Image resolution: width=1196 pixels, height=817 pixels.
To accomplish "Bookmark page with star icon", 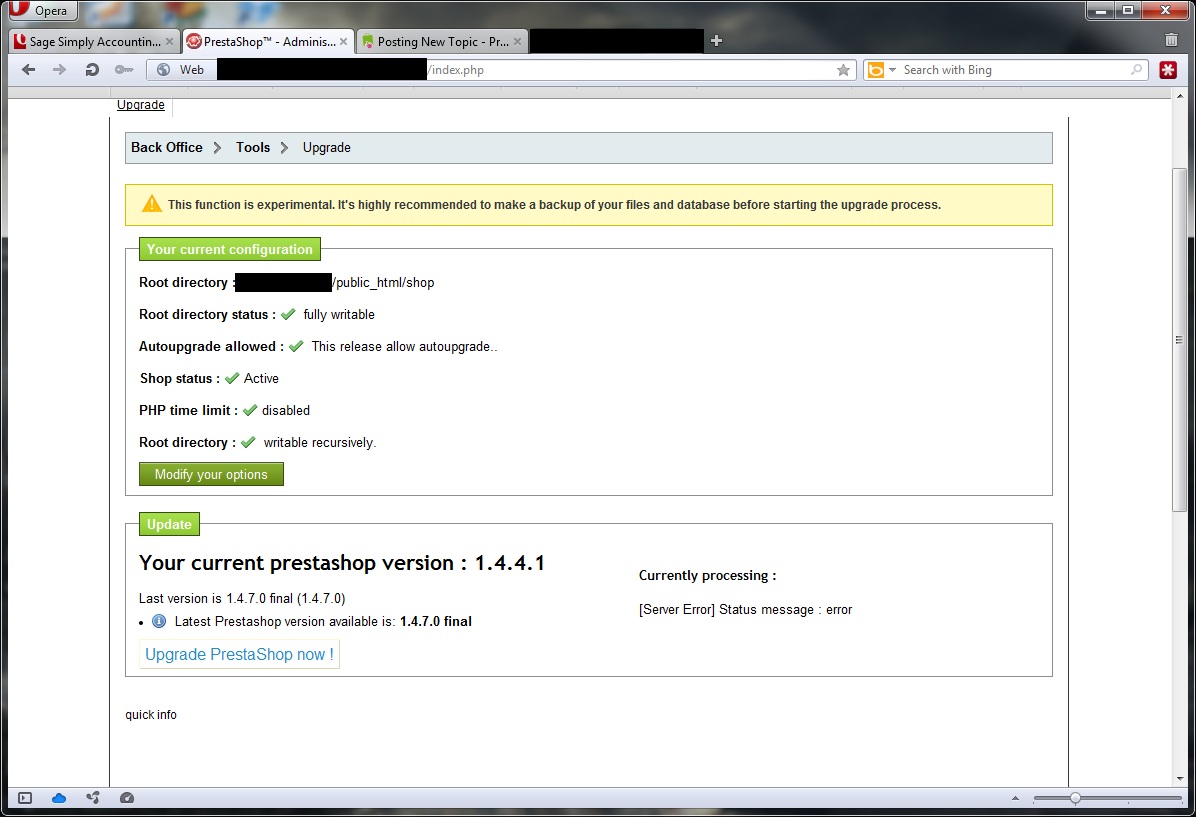I will 843,70.
